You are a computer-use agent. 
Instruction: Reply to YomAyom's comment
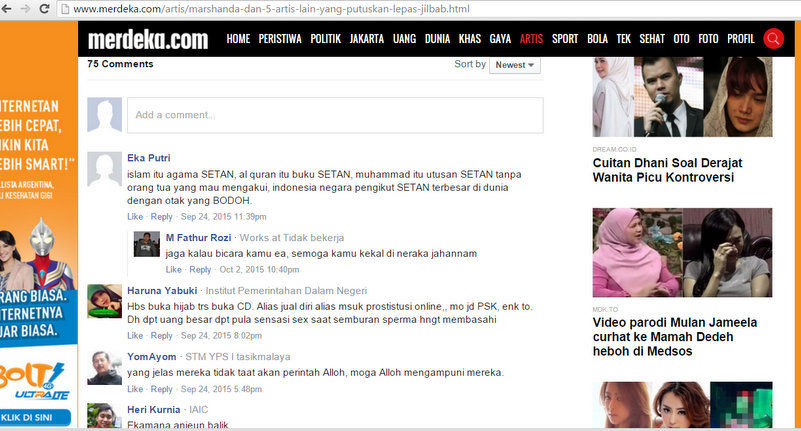tap(161, 389)
